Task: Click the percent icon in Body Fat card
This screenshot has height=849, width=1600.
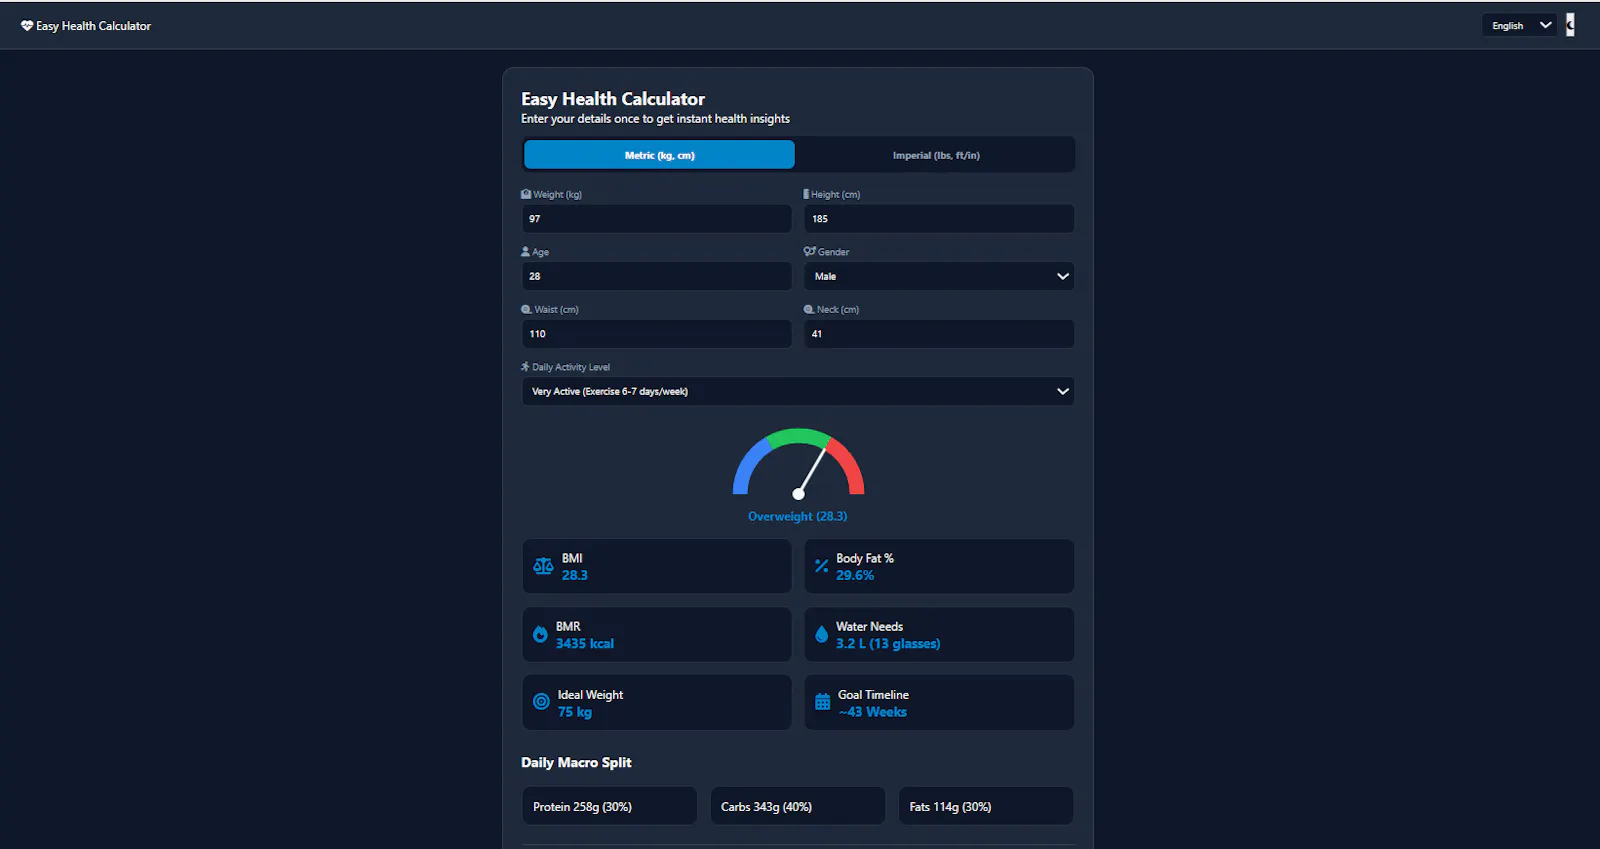Action: [821, 566]
